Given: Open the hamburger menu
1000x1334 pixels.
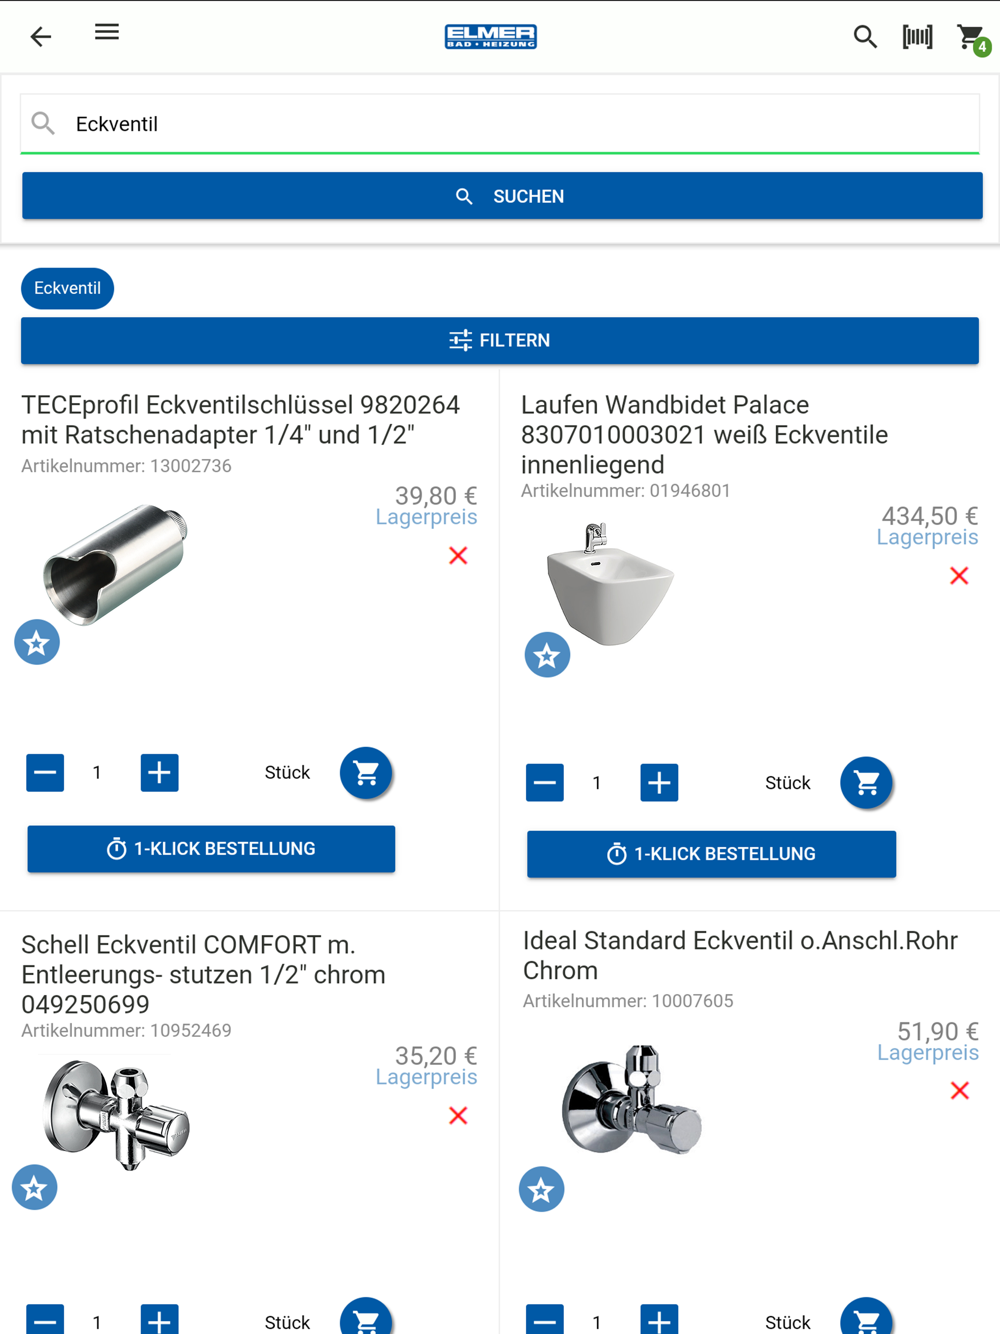Looking at the screenshot, I should click(x=107, y=32).
